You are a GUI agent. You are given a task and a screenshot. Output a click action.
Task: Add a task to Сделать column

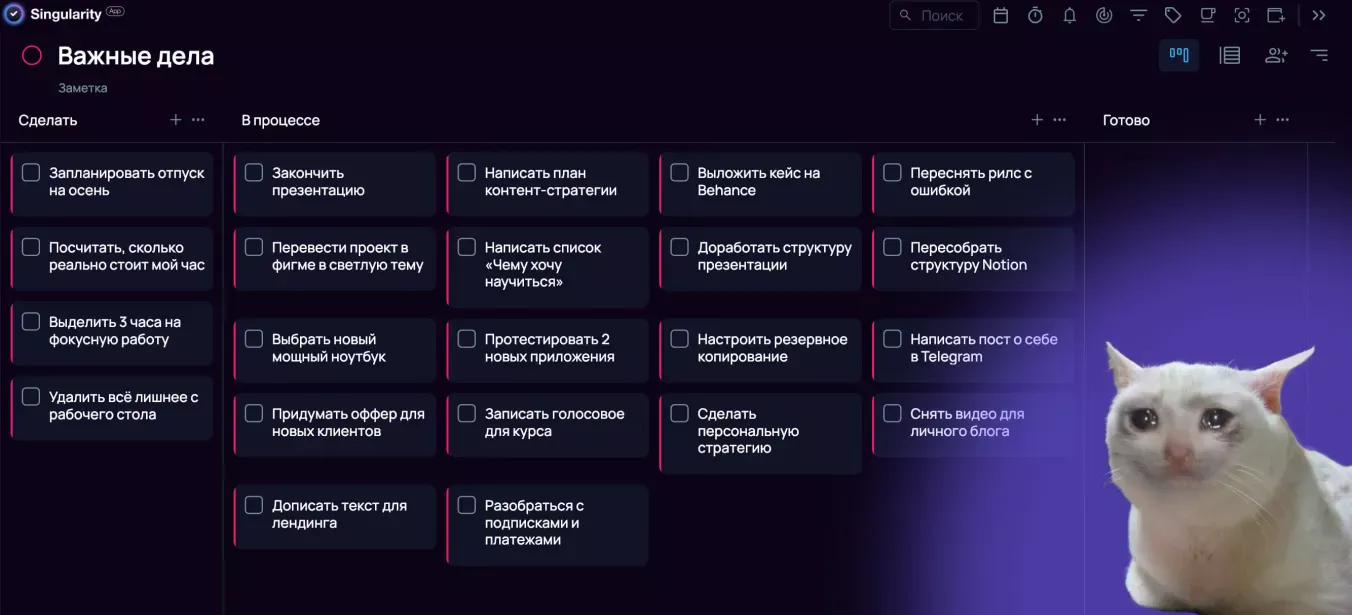pos(176,120)
